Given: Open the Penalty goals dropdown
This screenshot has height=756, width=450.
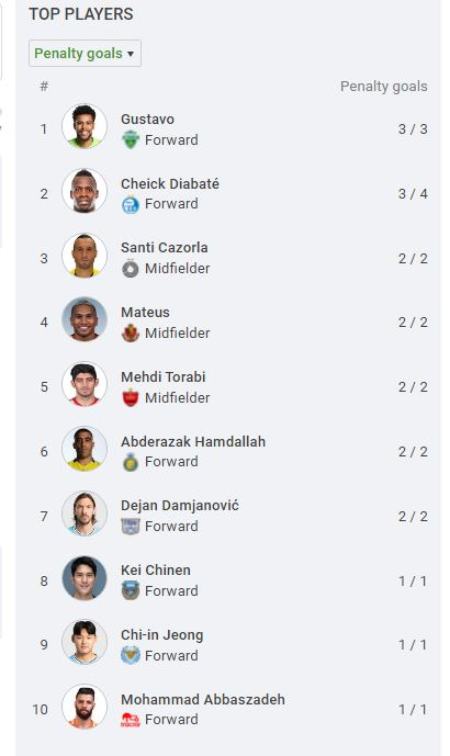Looking at the screenshot, I should pos(85,53).
